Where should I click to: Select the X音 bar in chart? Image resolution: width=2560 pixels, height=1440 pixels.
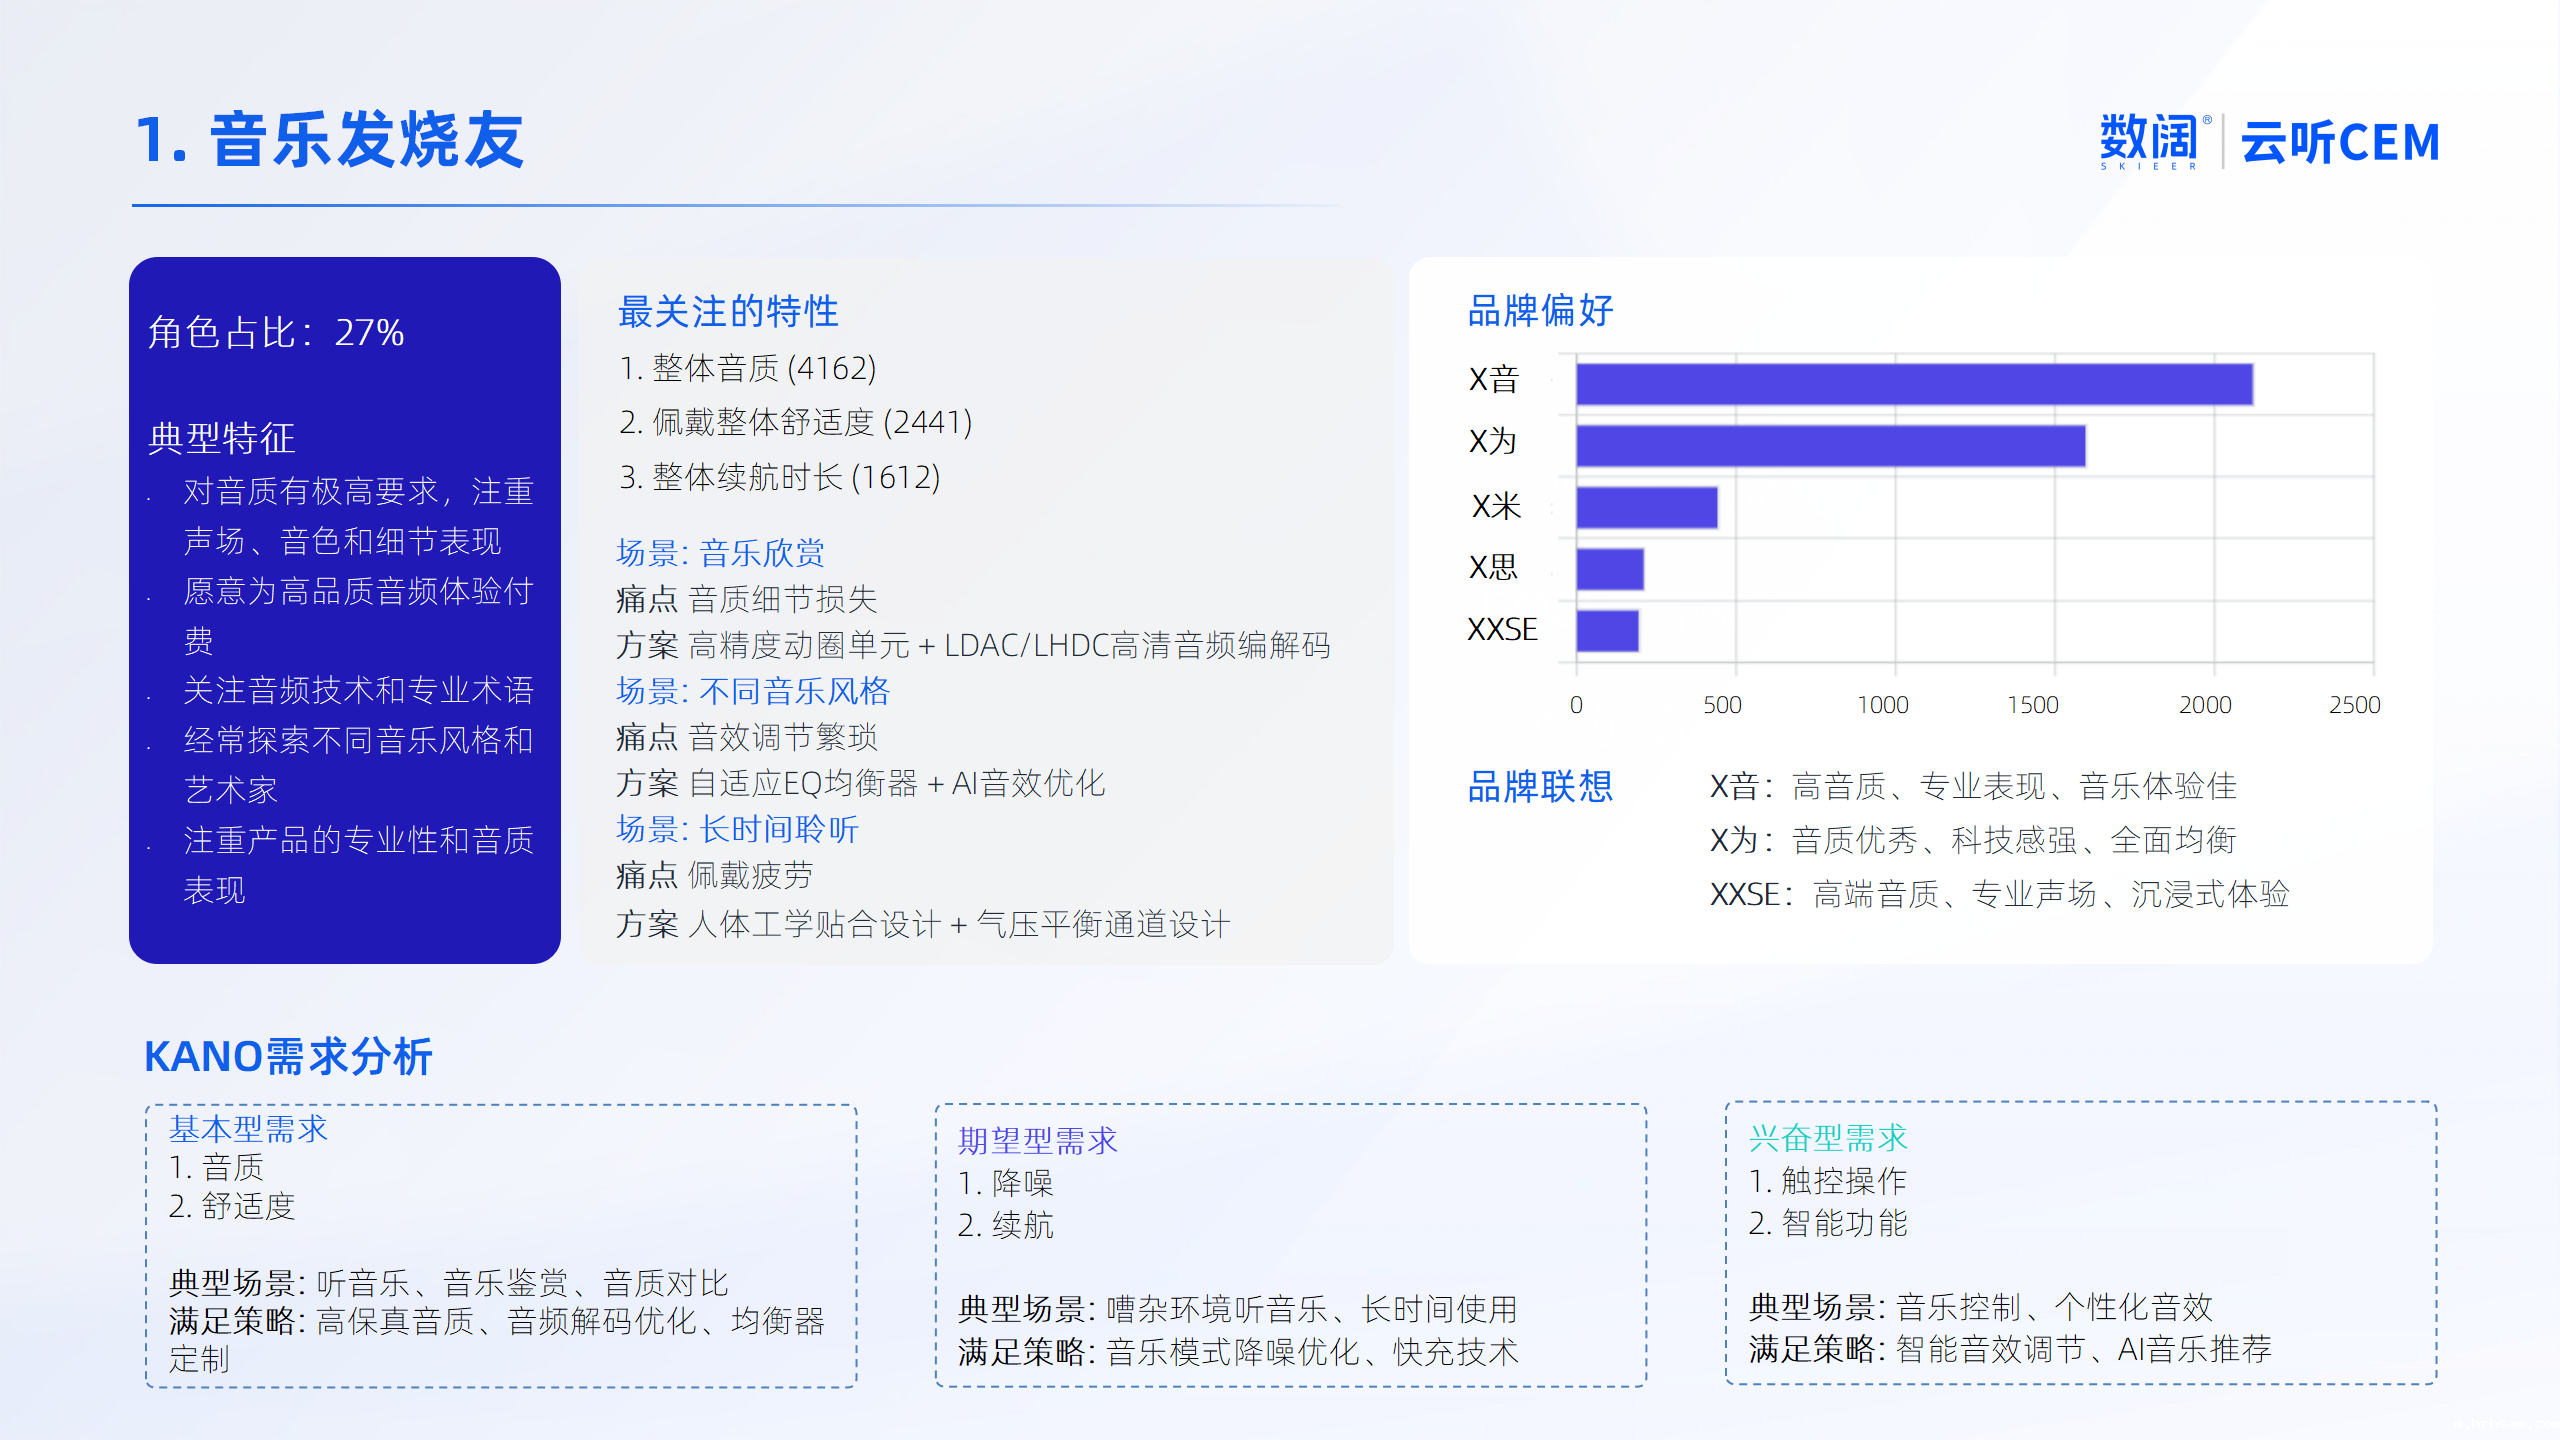(1913, 384)
